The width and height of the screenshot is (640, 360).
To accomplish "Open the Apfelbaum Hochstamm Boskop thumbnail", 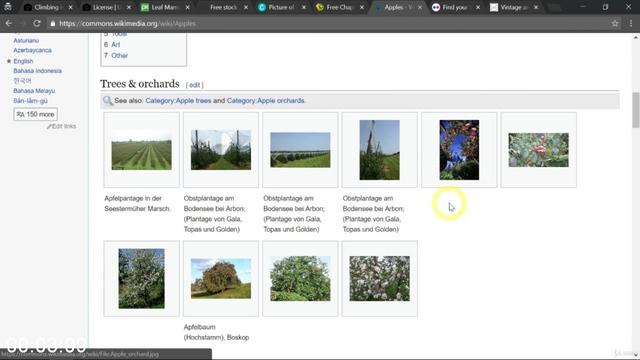I will (221, 278).
